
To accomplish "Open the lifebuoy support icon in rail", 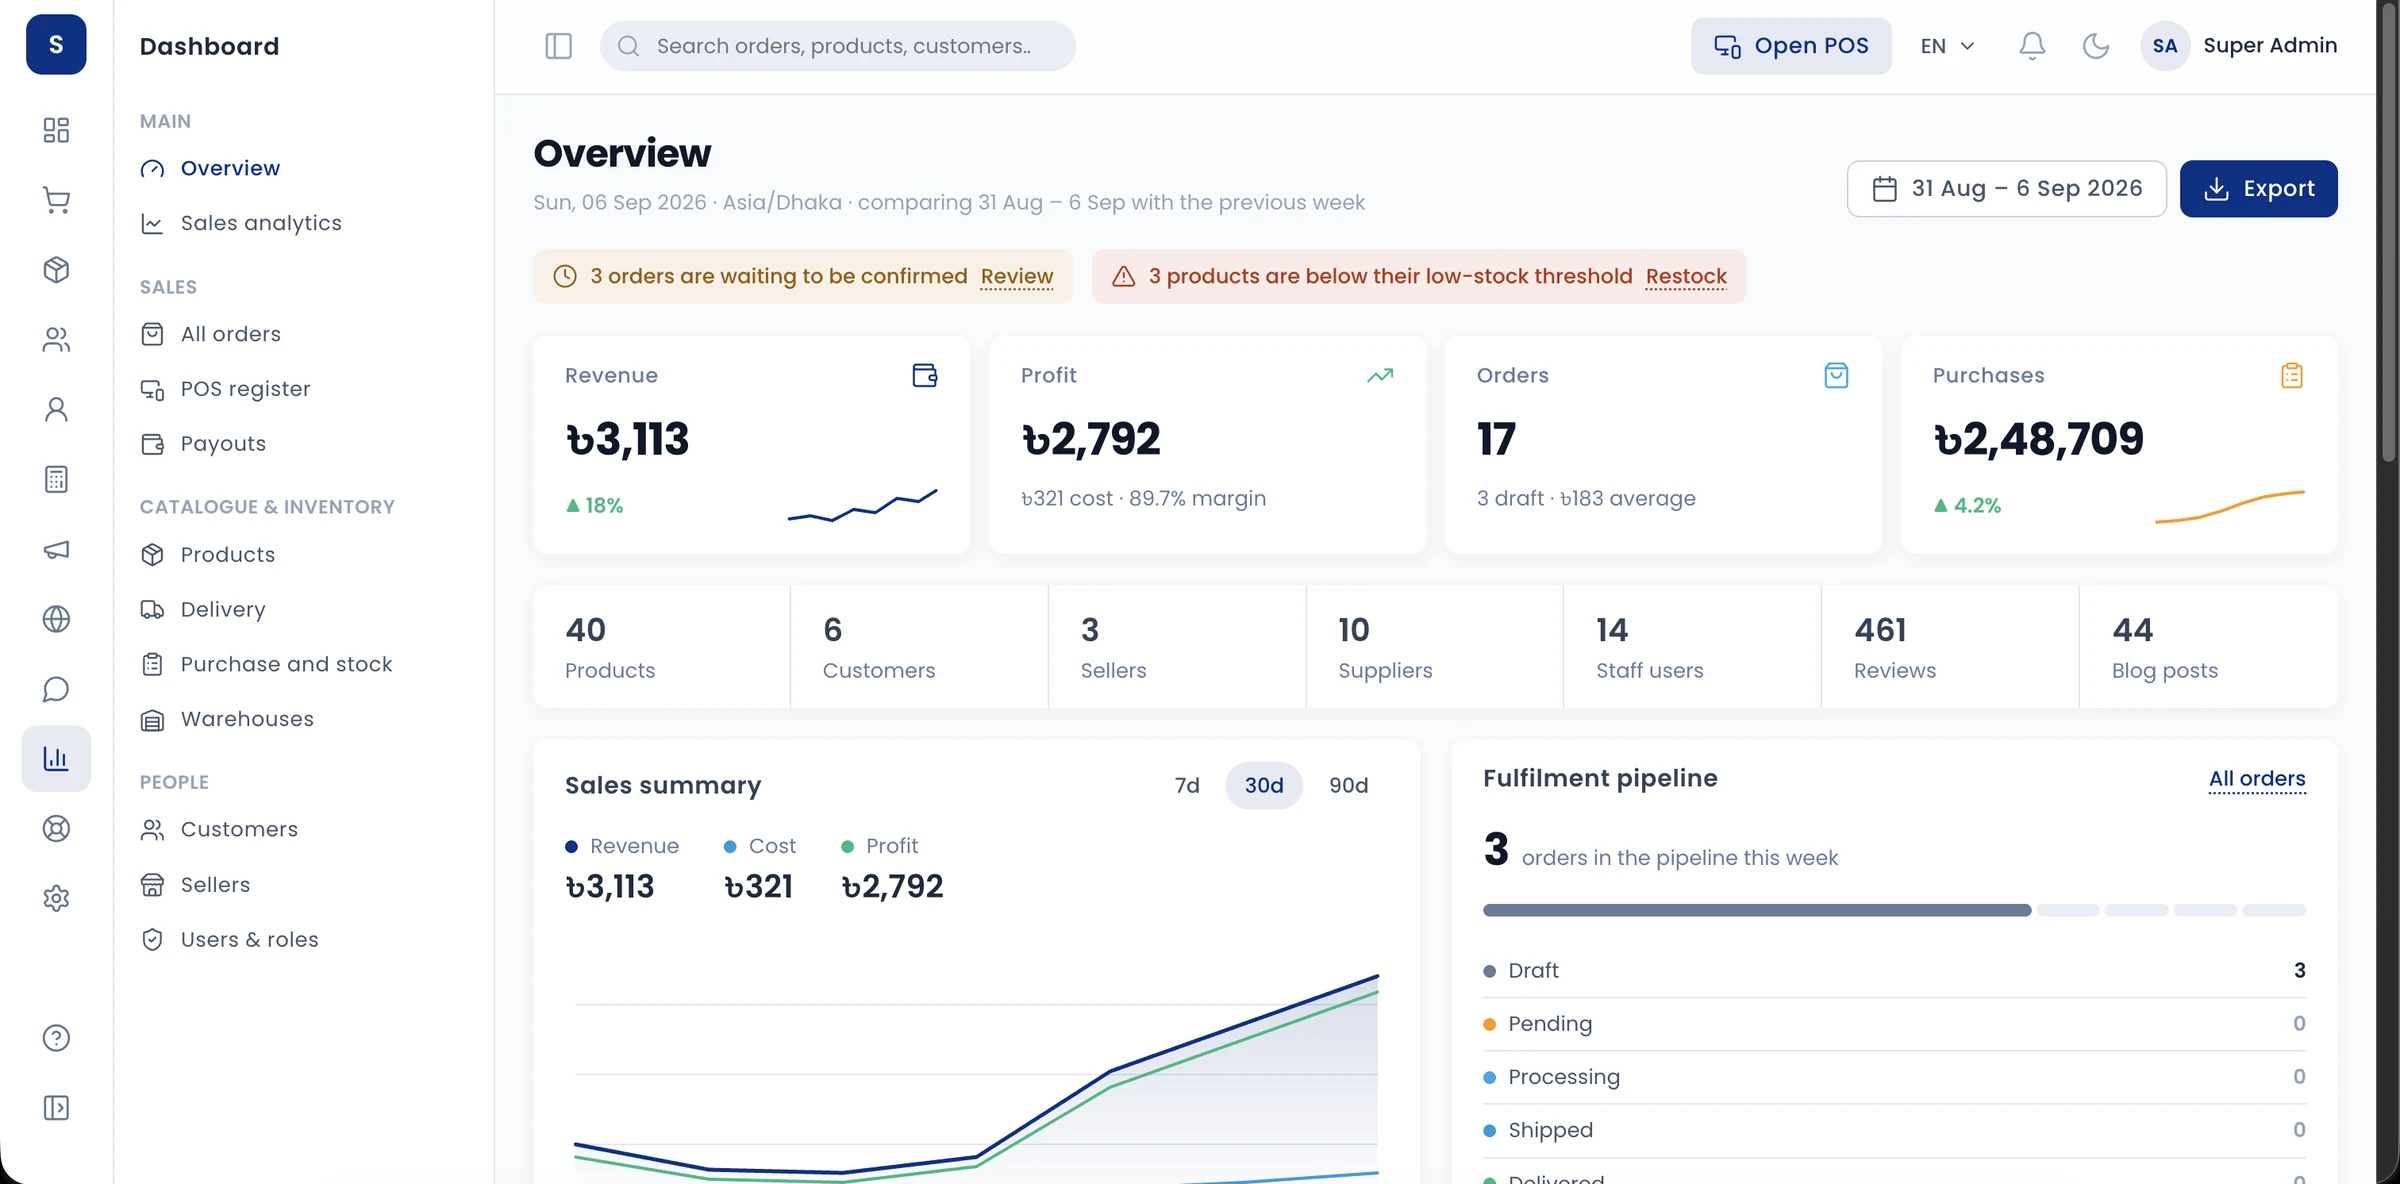I will [x=56, y=828].
